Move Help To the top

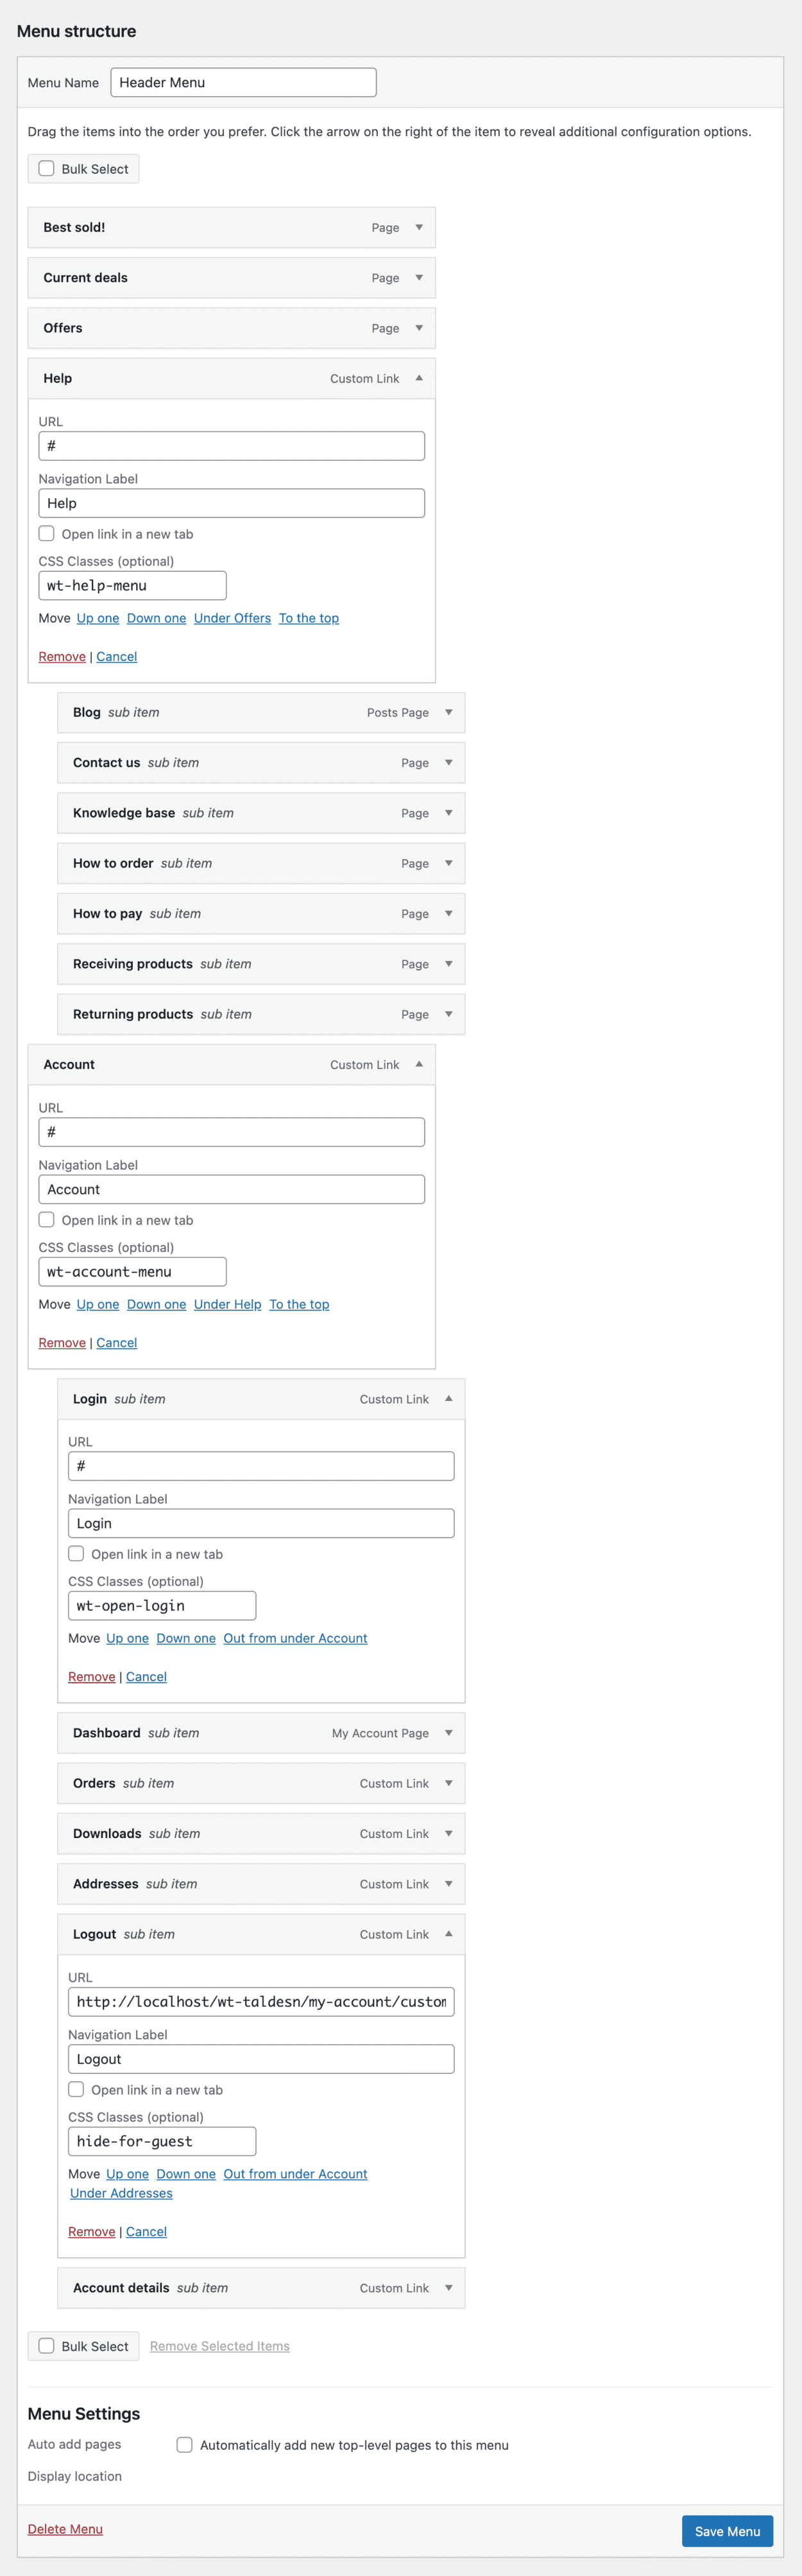(309, 618)
